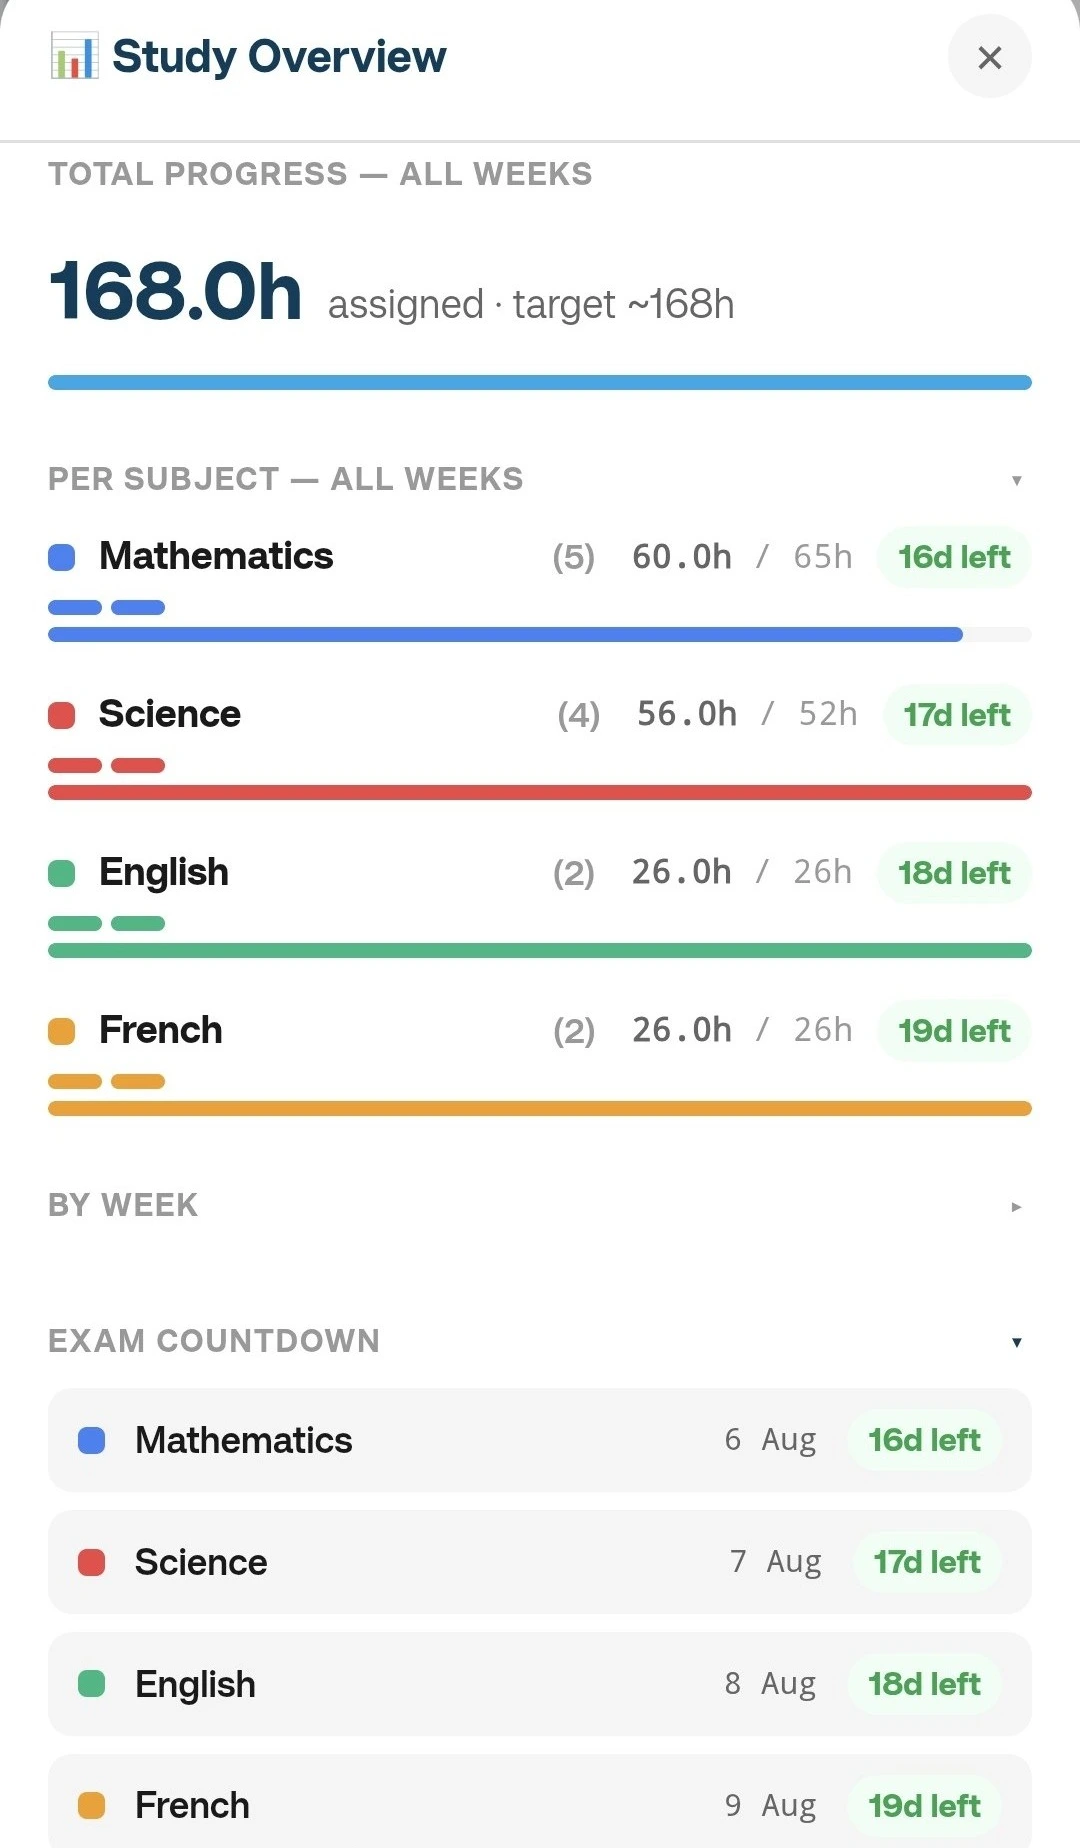Image resolution: width=1080 pixels, height=1848 pixels.
Task: Click the total progress bar under 168.0h
Action: [x=540, y=382]
